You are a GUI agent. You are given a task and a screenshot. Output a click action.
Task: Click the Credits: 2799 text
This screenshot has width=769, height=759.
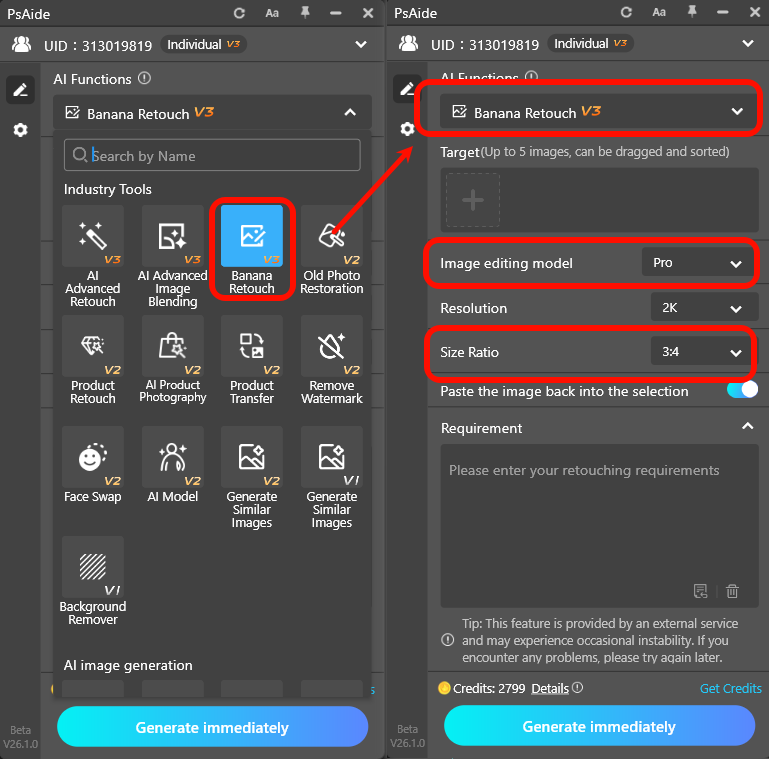click(x=489, y=688)
